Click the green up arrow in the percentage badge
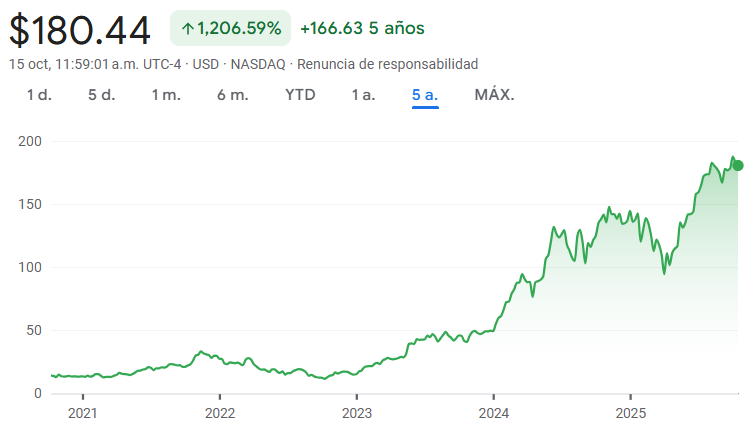This screenshot has width=754, height=436. [187, 28]
